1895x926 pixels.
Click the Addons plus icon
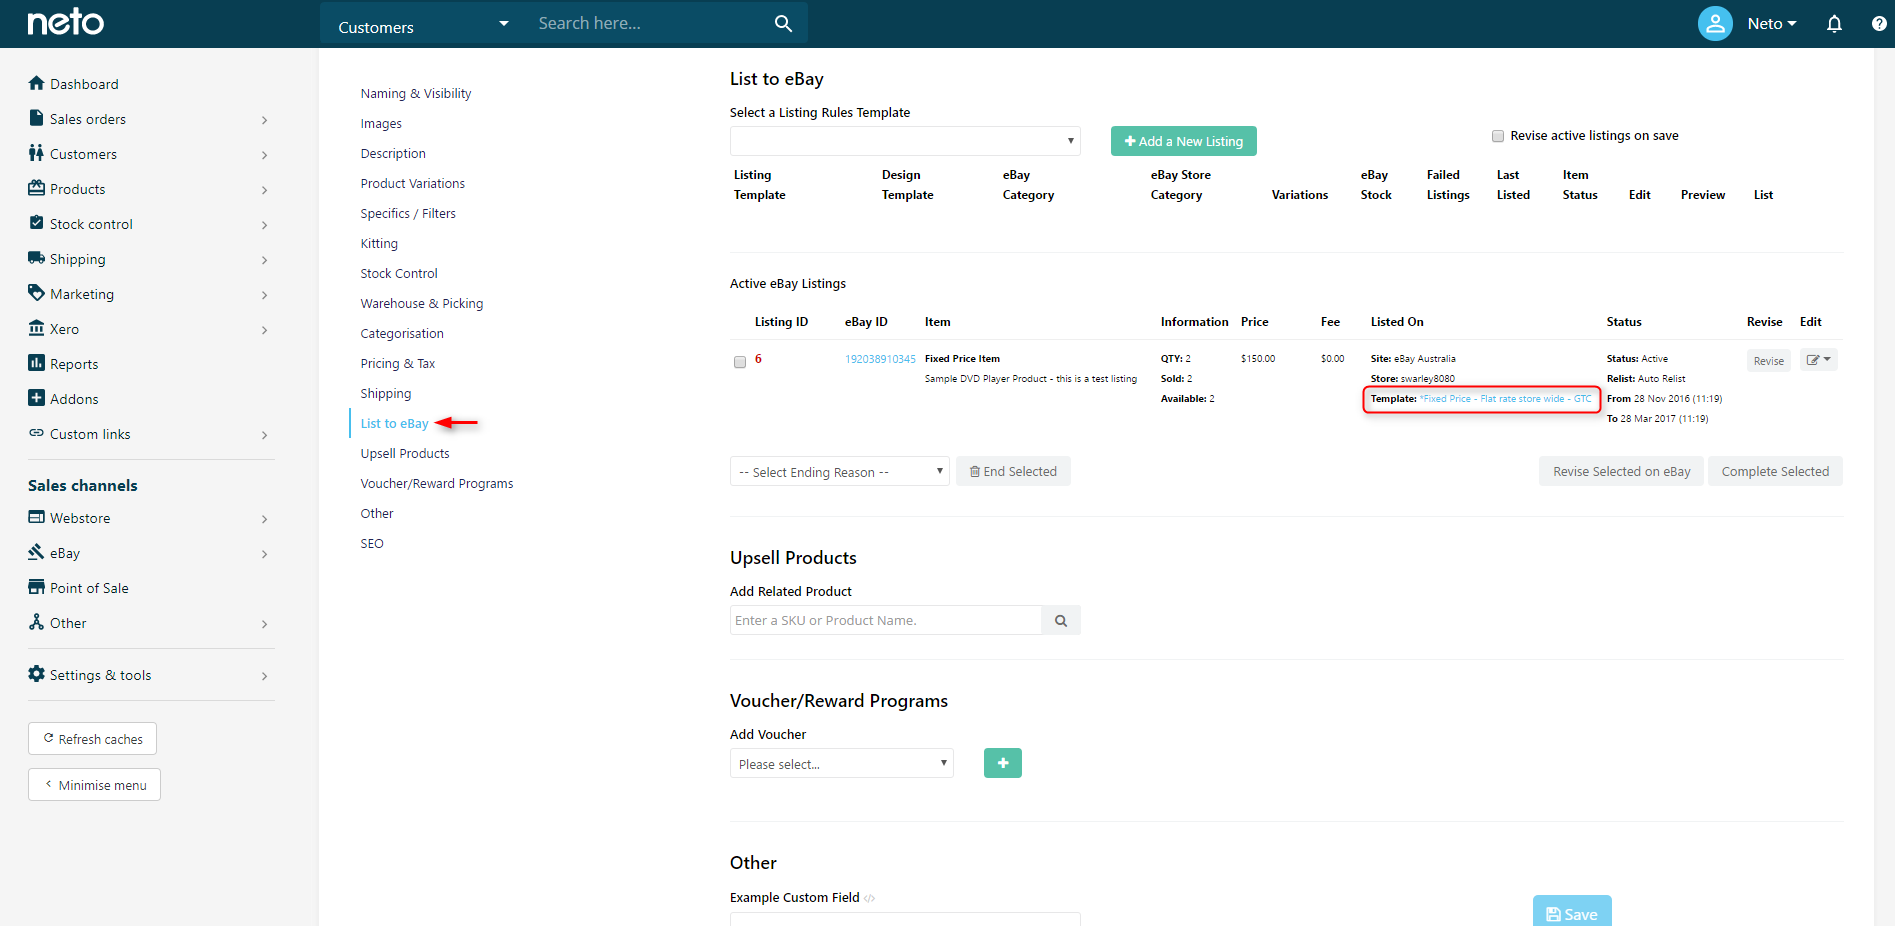[x=37, y=398]
